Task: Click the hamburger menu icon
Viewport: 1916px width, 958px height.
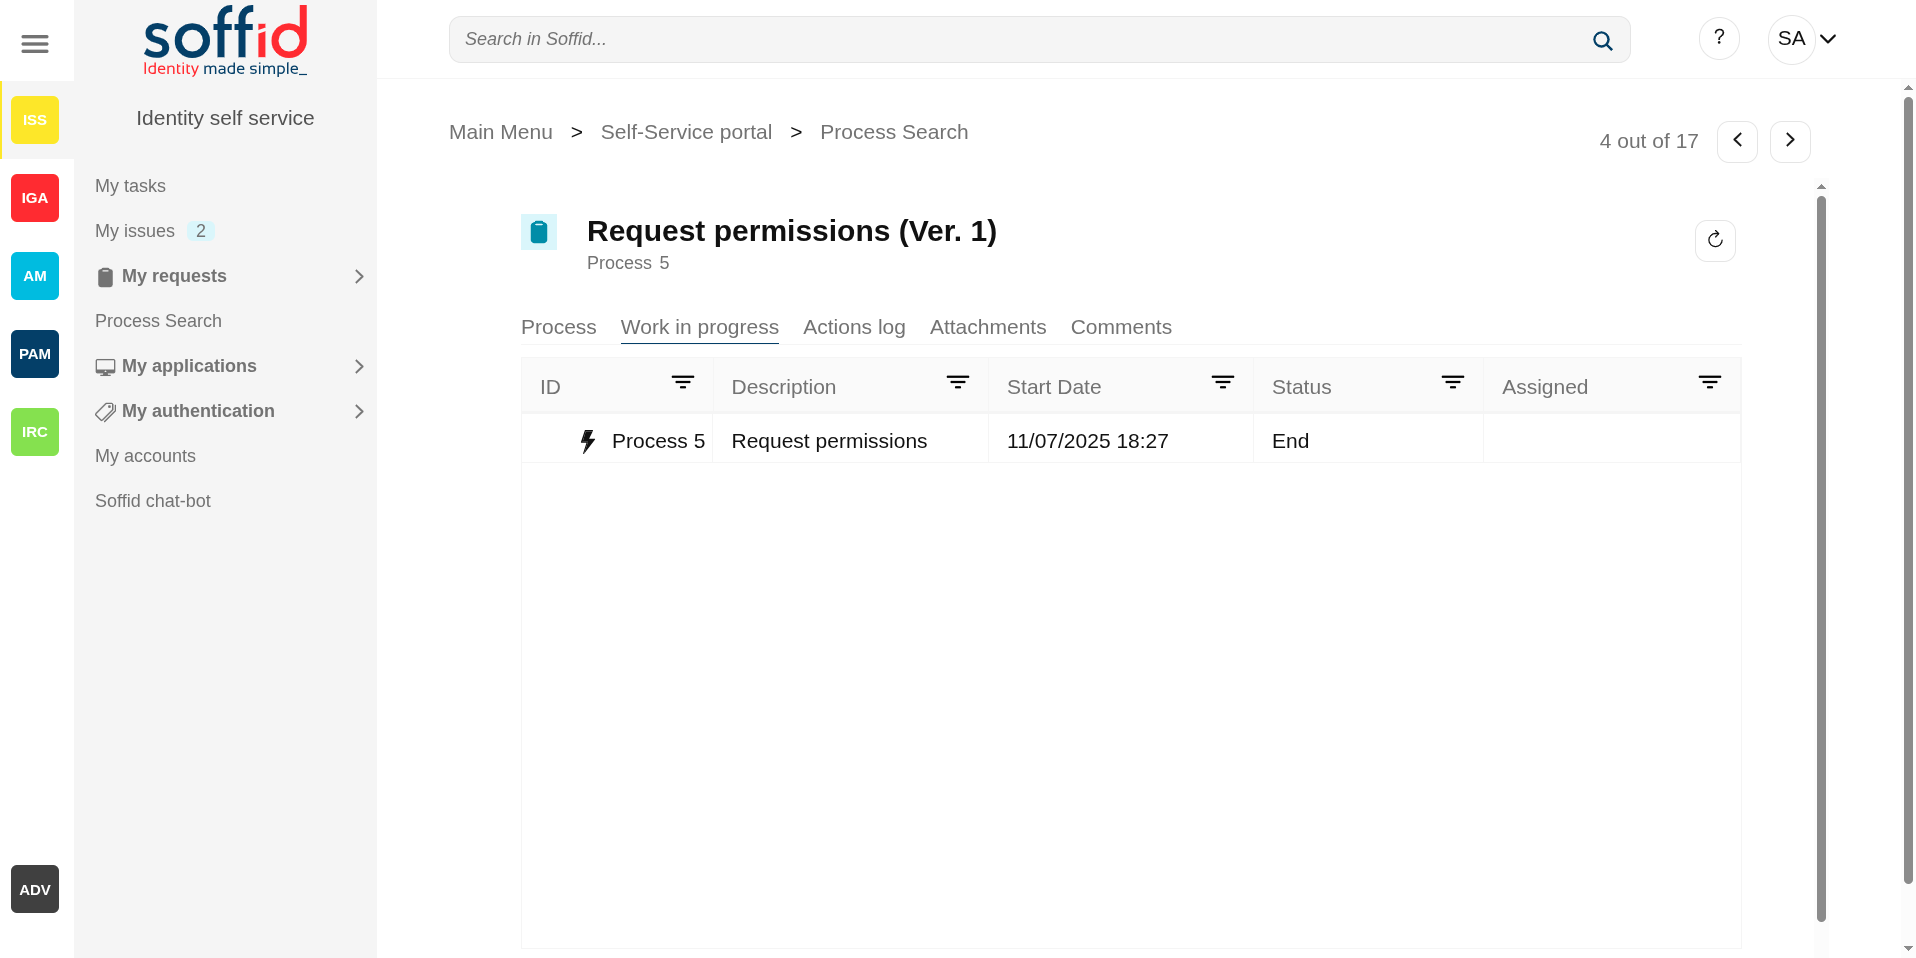Action: coord(35,44)
